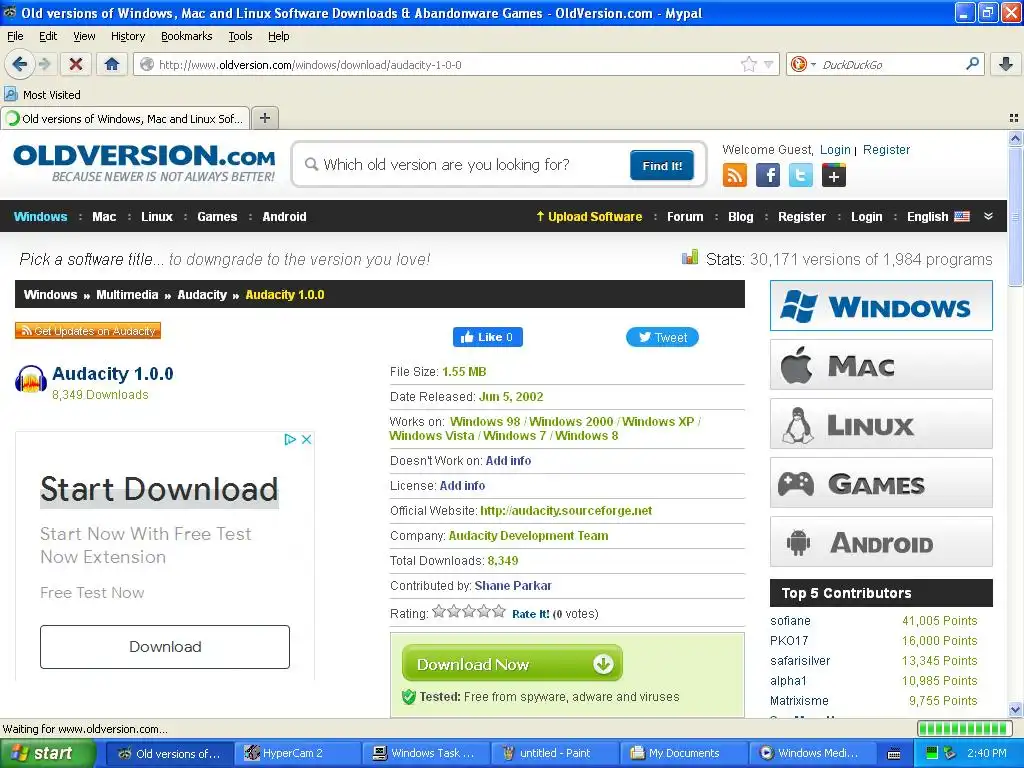Click the ad's Download button
The width and height of the screenshot is (1024, 768).
165,647
